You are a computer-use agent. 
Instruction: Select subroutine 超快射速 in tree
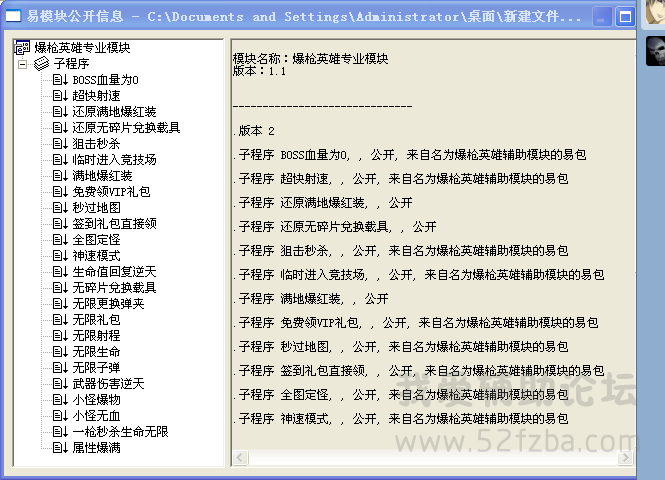(x=96, y=96)
